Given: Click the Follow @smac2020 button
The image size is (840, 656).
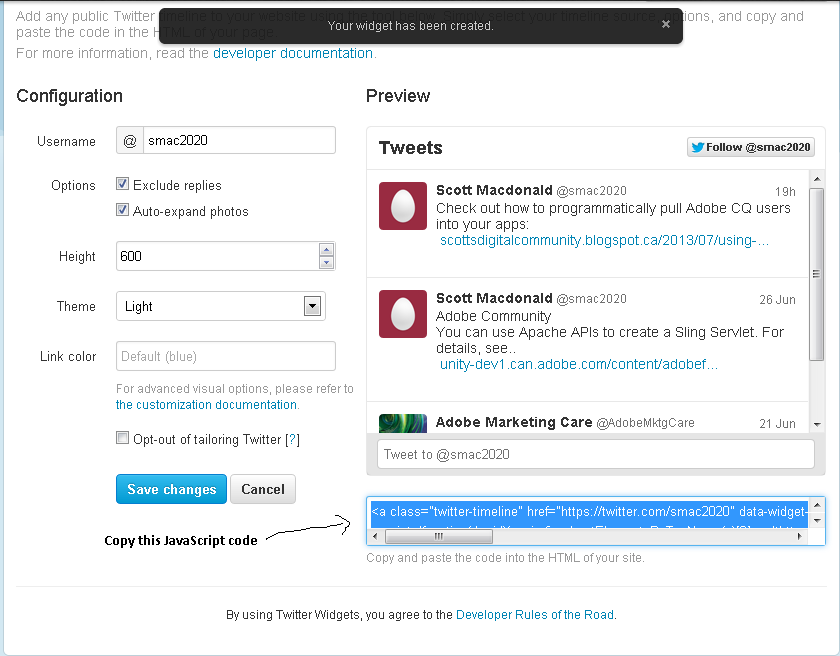Looking at the screenshot, I should tap(751, 147).
